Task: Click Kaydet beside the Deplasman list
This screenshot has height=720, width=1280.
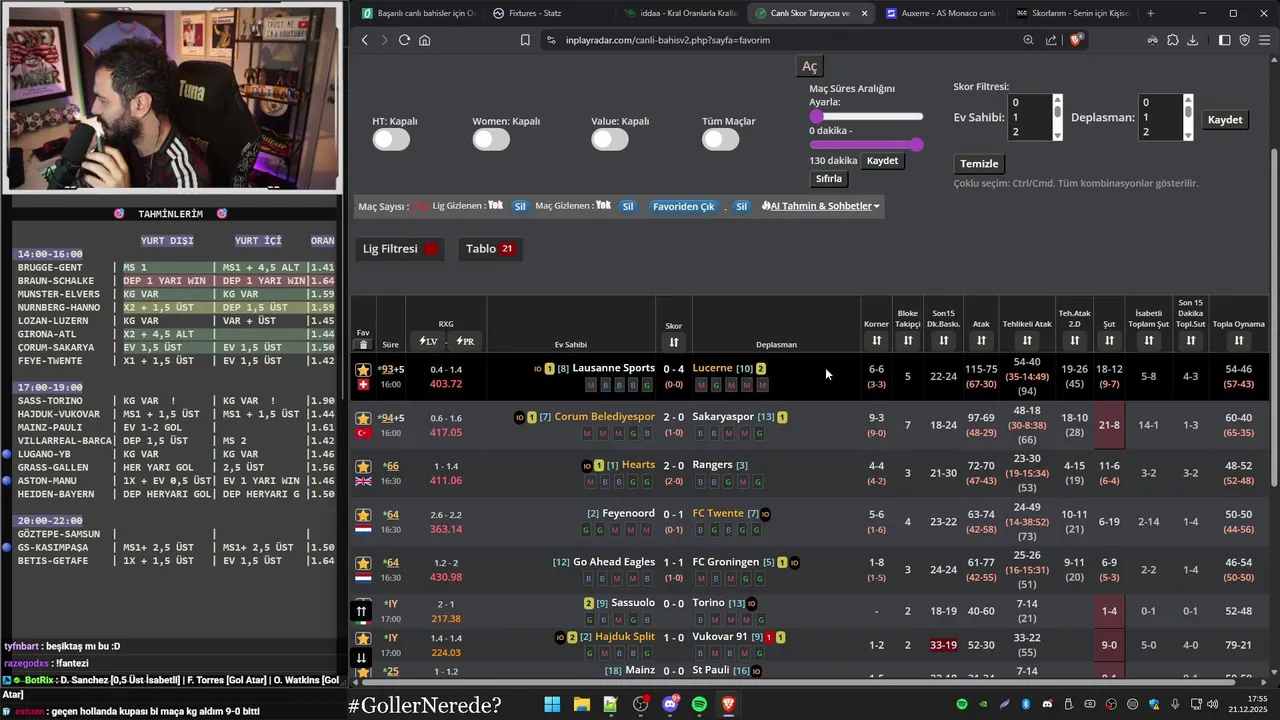Action: pyautogui.click(x=1224, y=120)
